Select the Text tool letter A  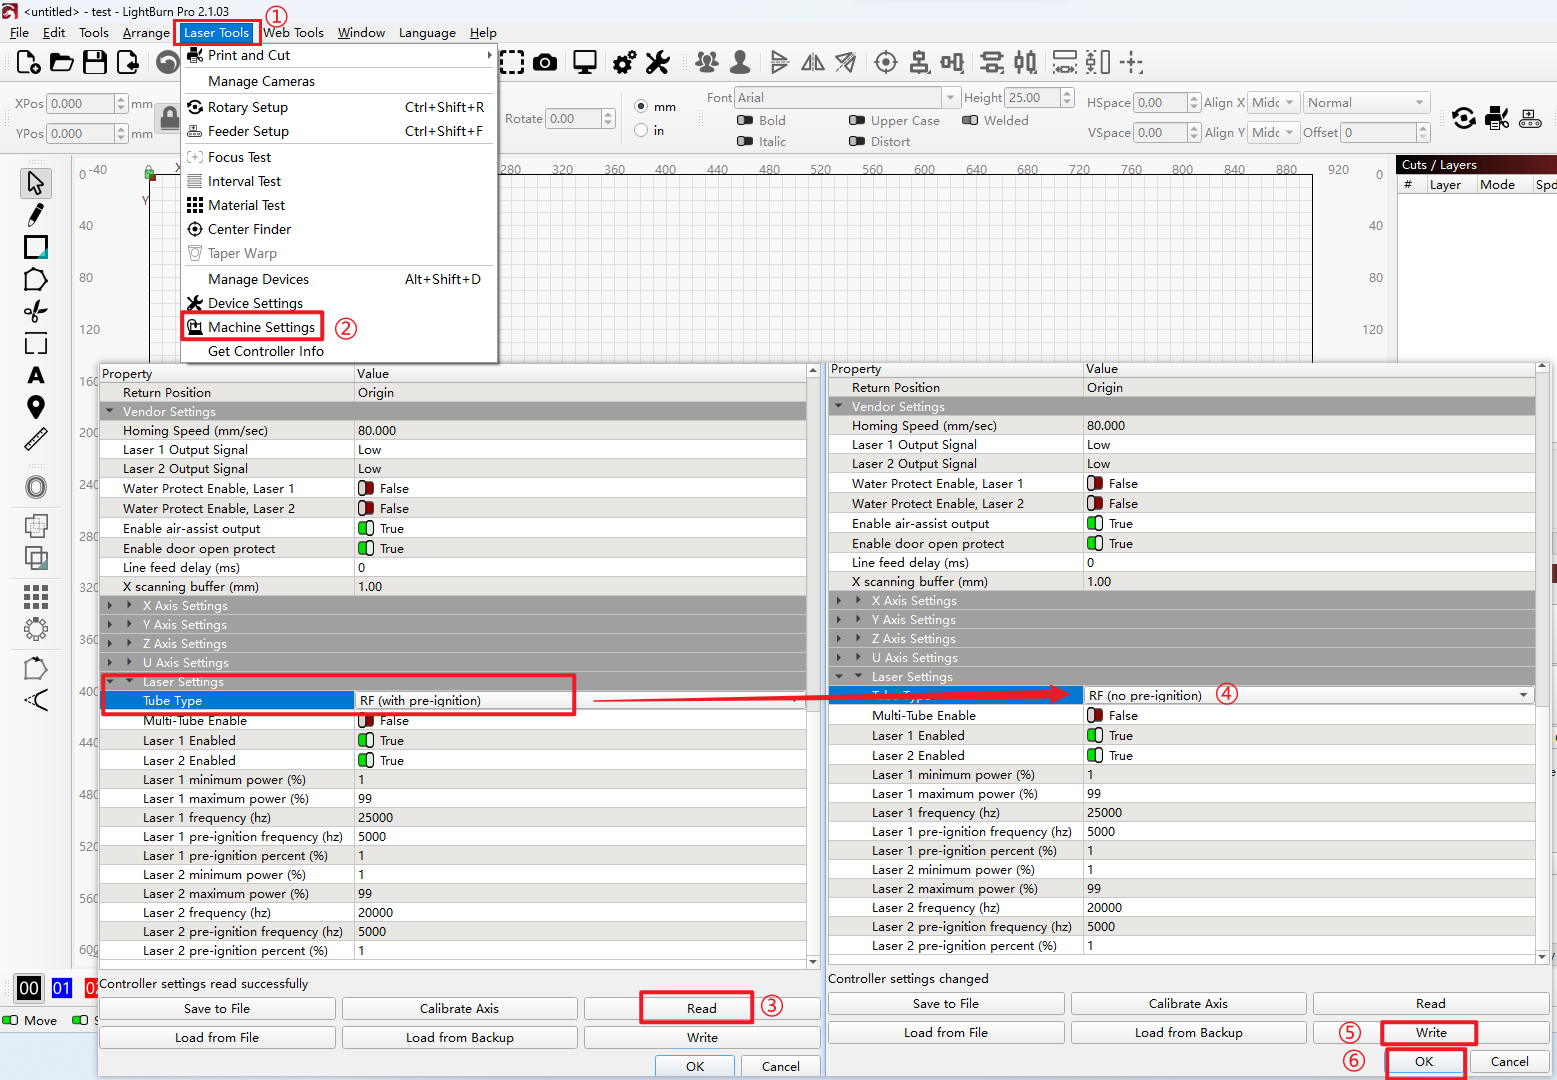click(36, 375)
